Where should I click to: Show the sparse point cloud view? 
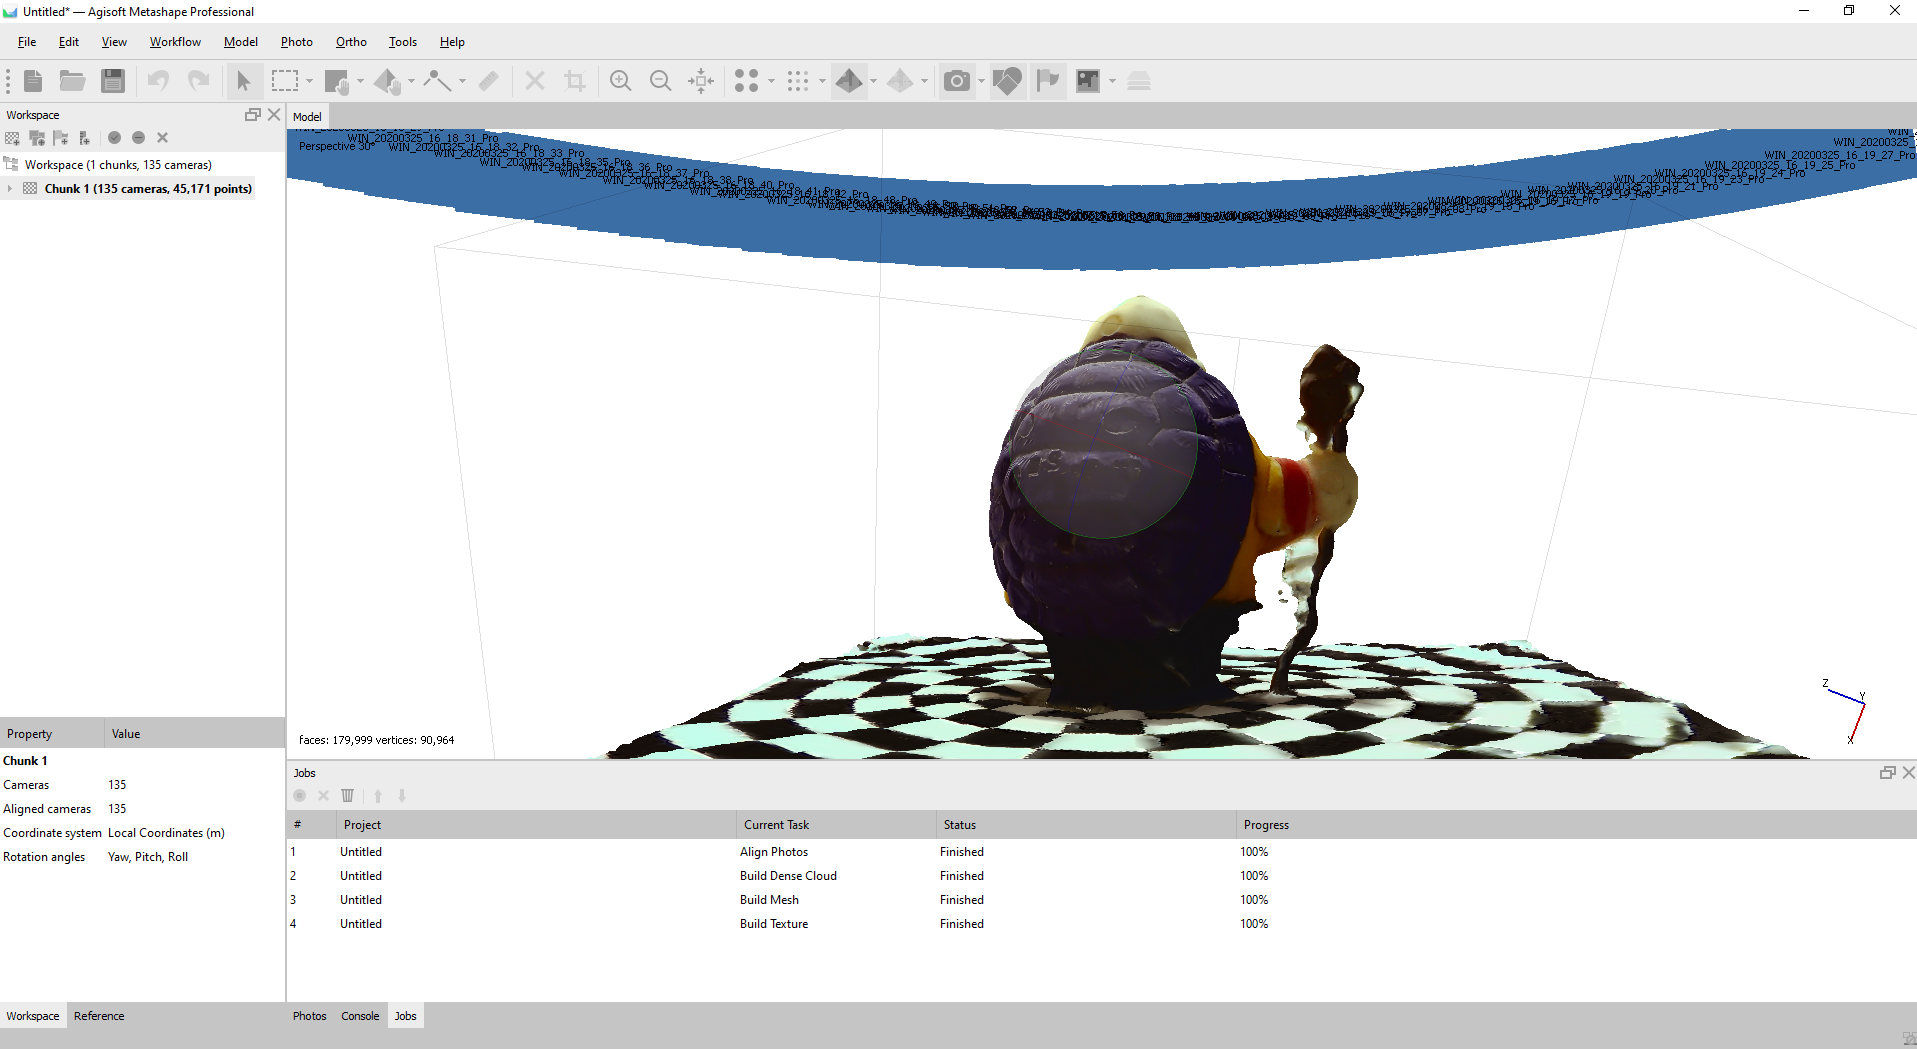(x=746, y=81)
